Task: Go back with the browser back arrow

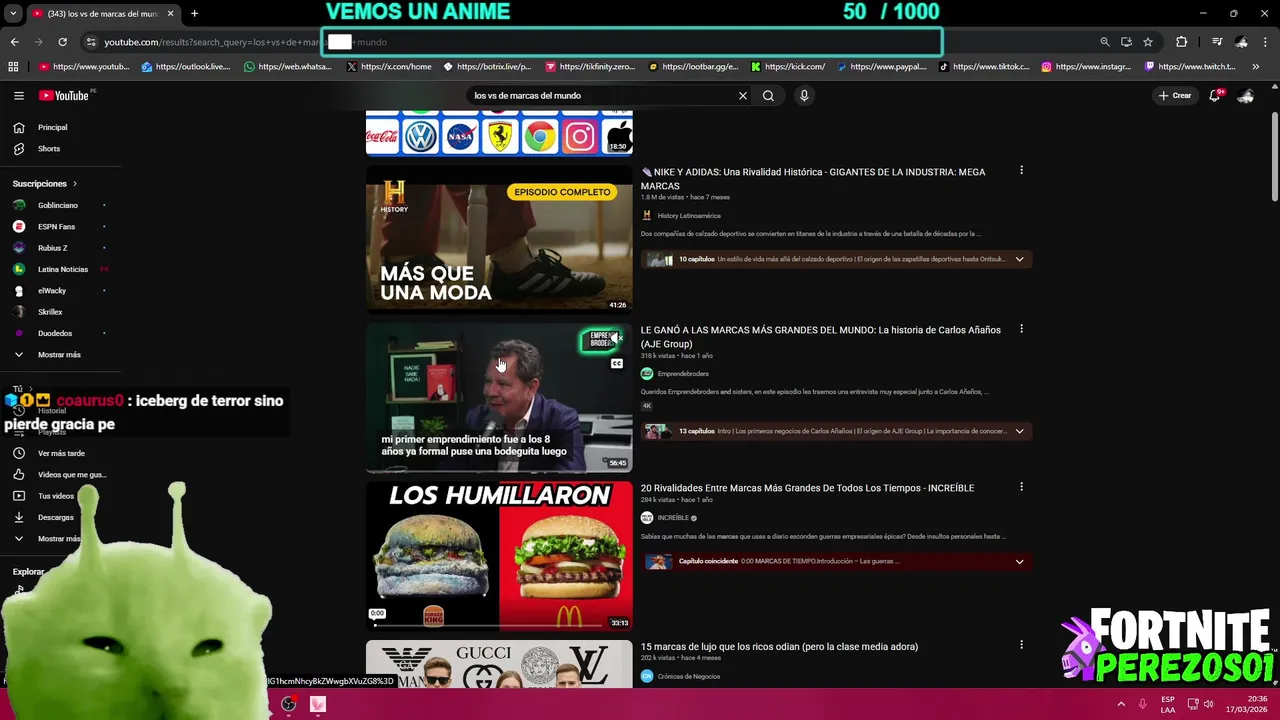Action: click(14, 42)
